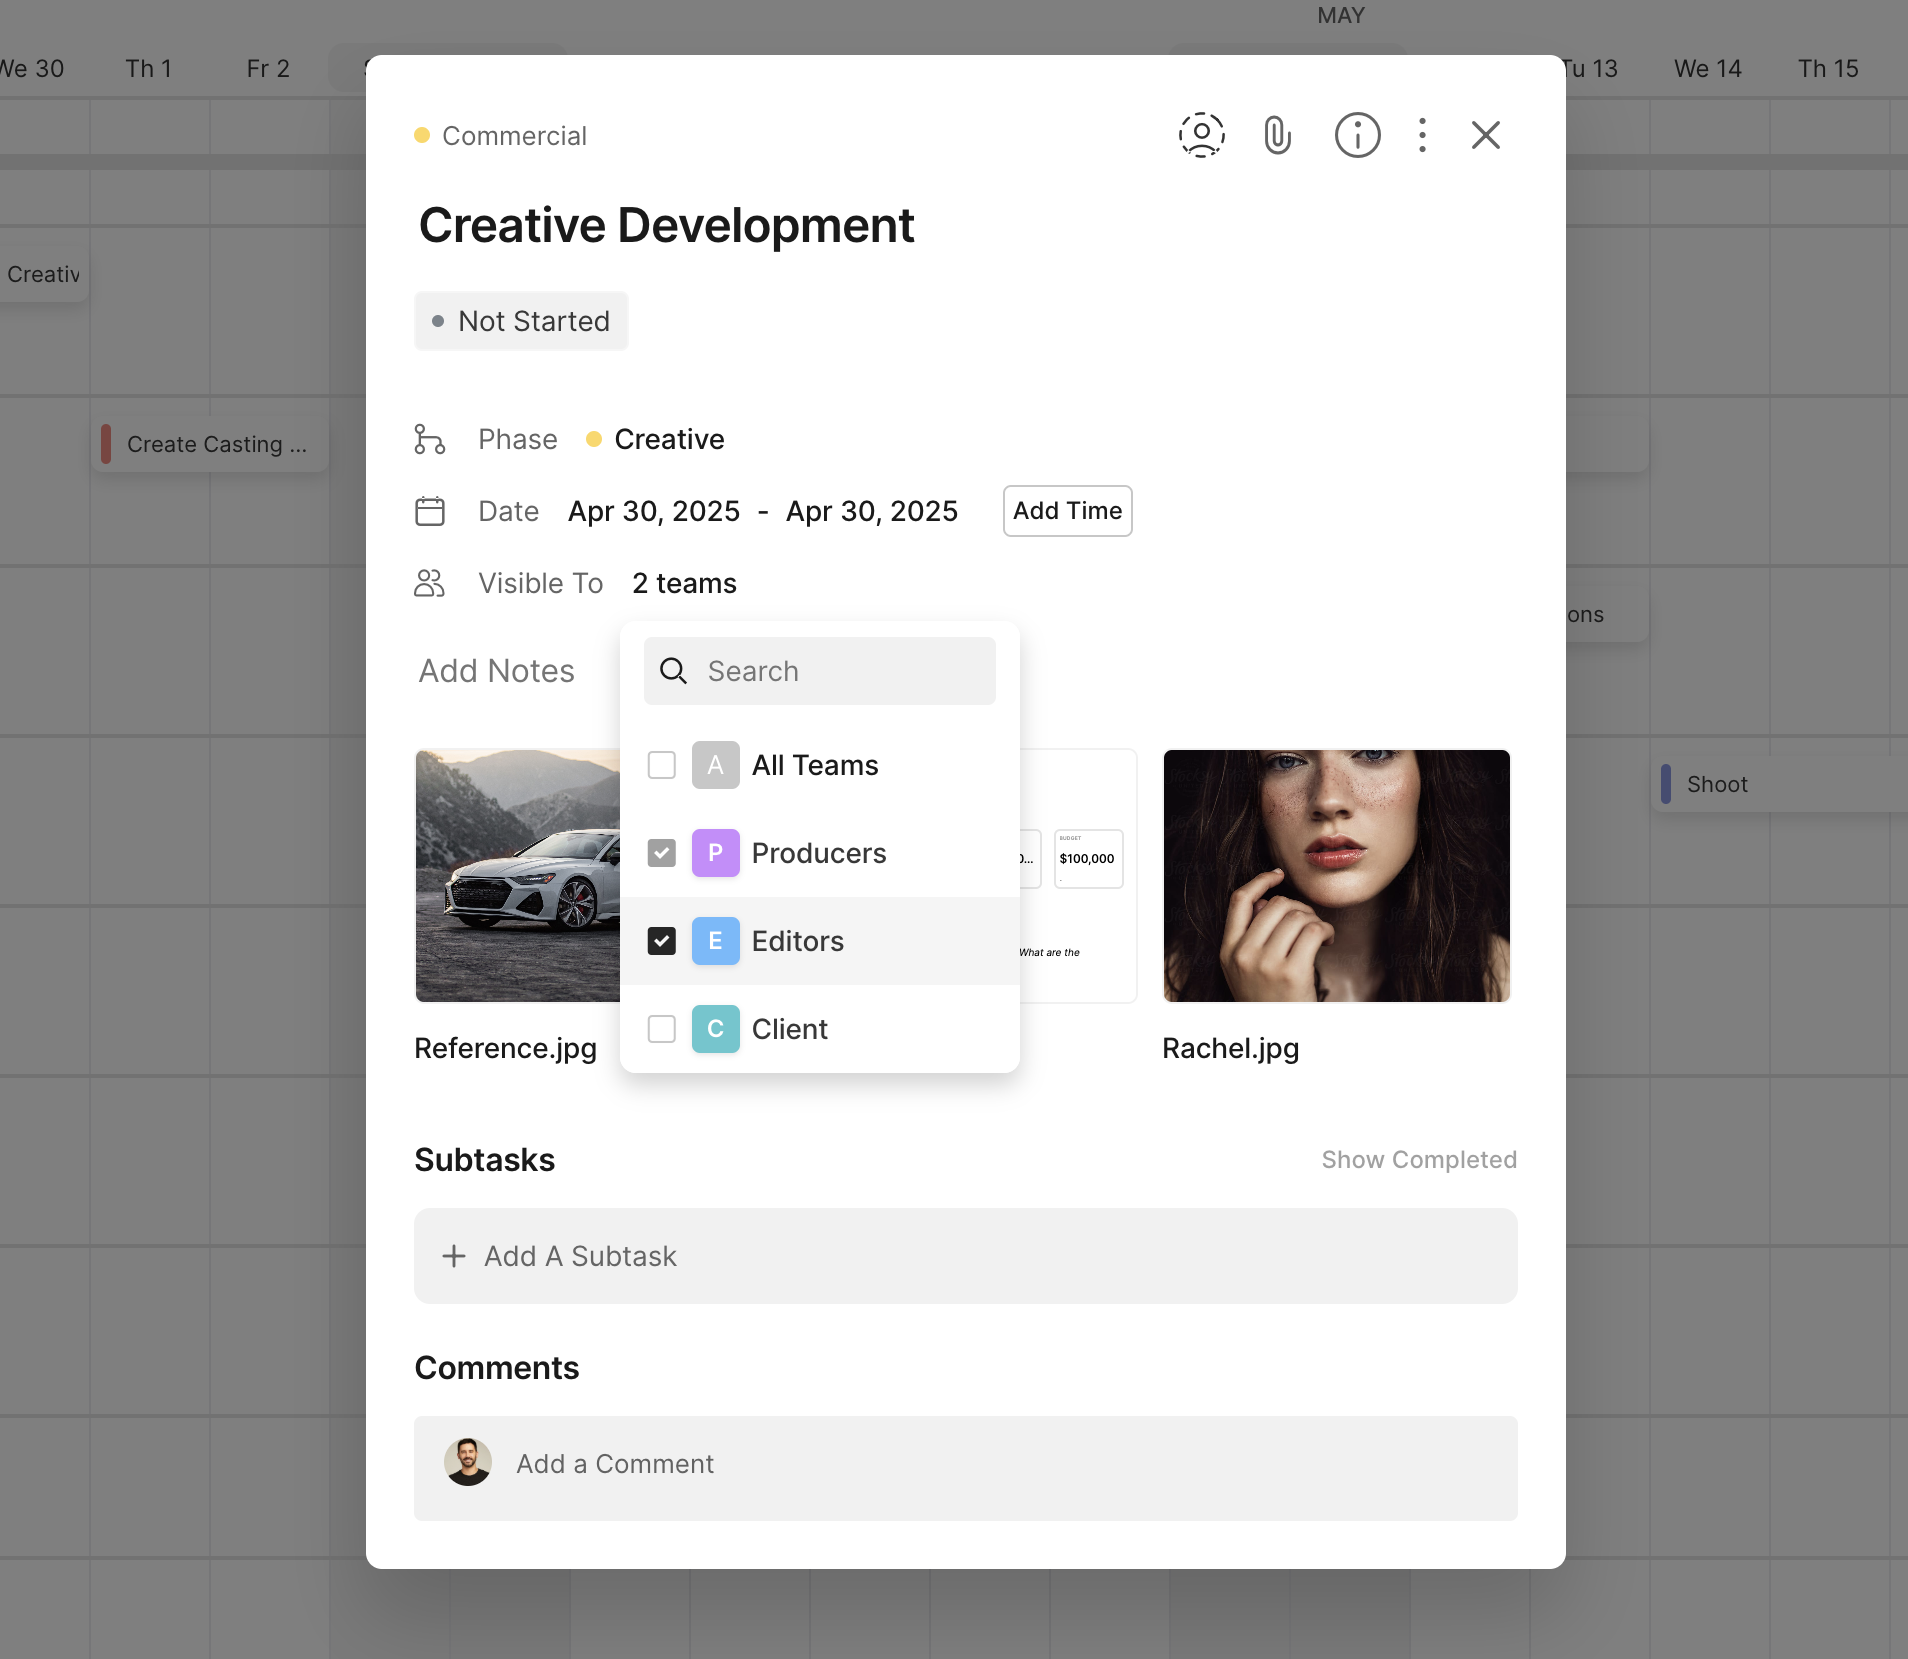Click the team Search field
The height and width of the screenshot is (1659, 1908).
(x=820, y=671)
